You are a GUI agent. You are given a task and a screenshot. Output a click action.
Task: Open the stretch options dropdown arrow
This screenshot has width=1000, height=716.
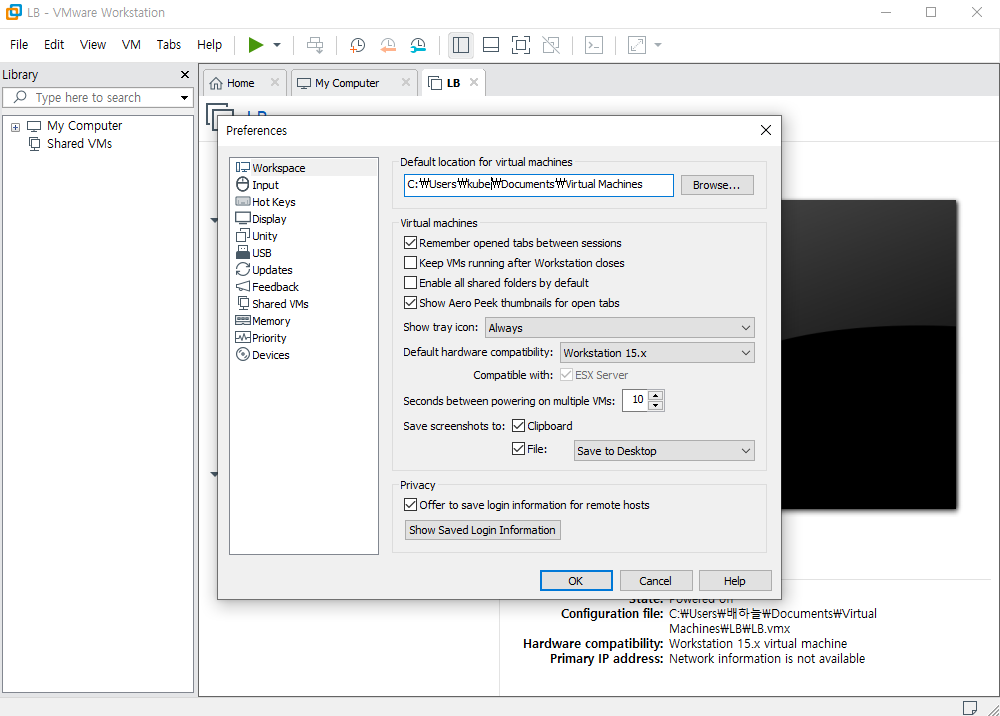tap(658, 45)
